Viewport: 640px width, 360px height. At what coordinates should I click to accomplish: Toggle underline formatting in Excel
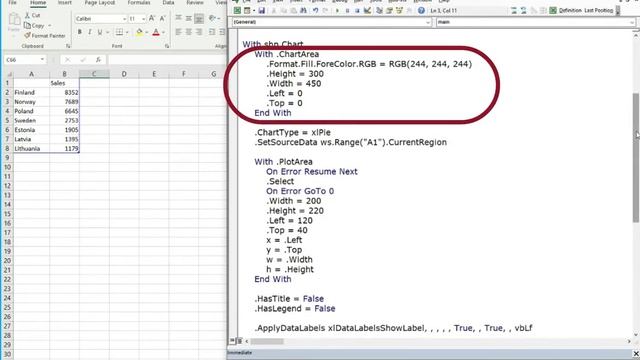click(x=100, y=32)
